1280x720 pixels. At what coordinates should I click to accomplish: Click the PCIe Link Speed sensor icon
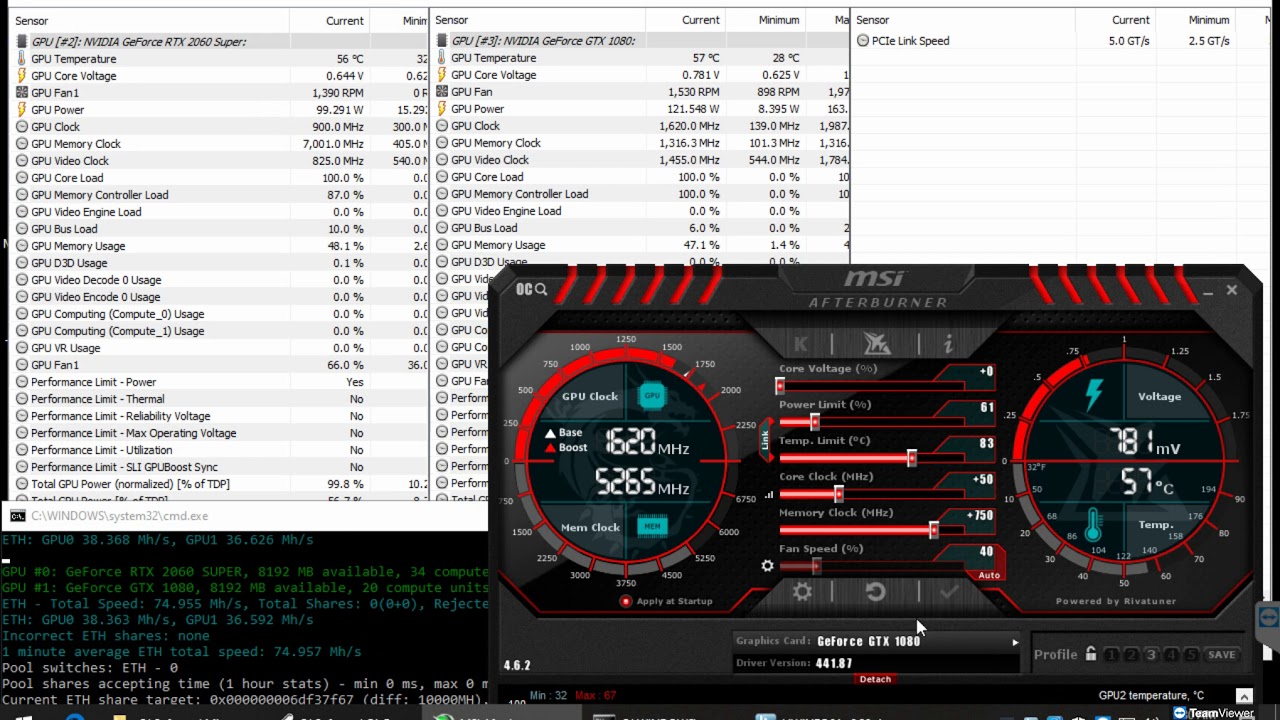pos(863,41)
